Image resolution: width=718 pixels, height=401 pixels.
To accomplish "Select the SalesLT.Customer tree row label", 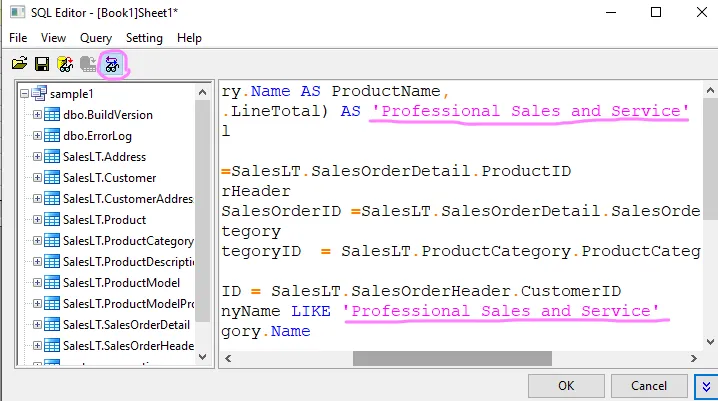I will pyautogui.click(x=109, y=178).
